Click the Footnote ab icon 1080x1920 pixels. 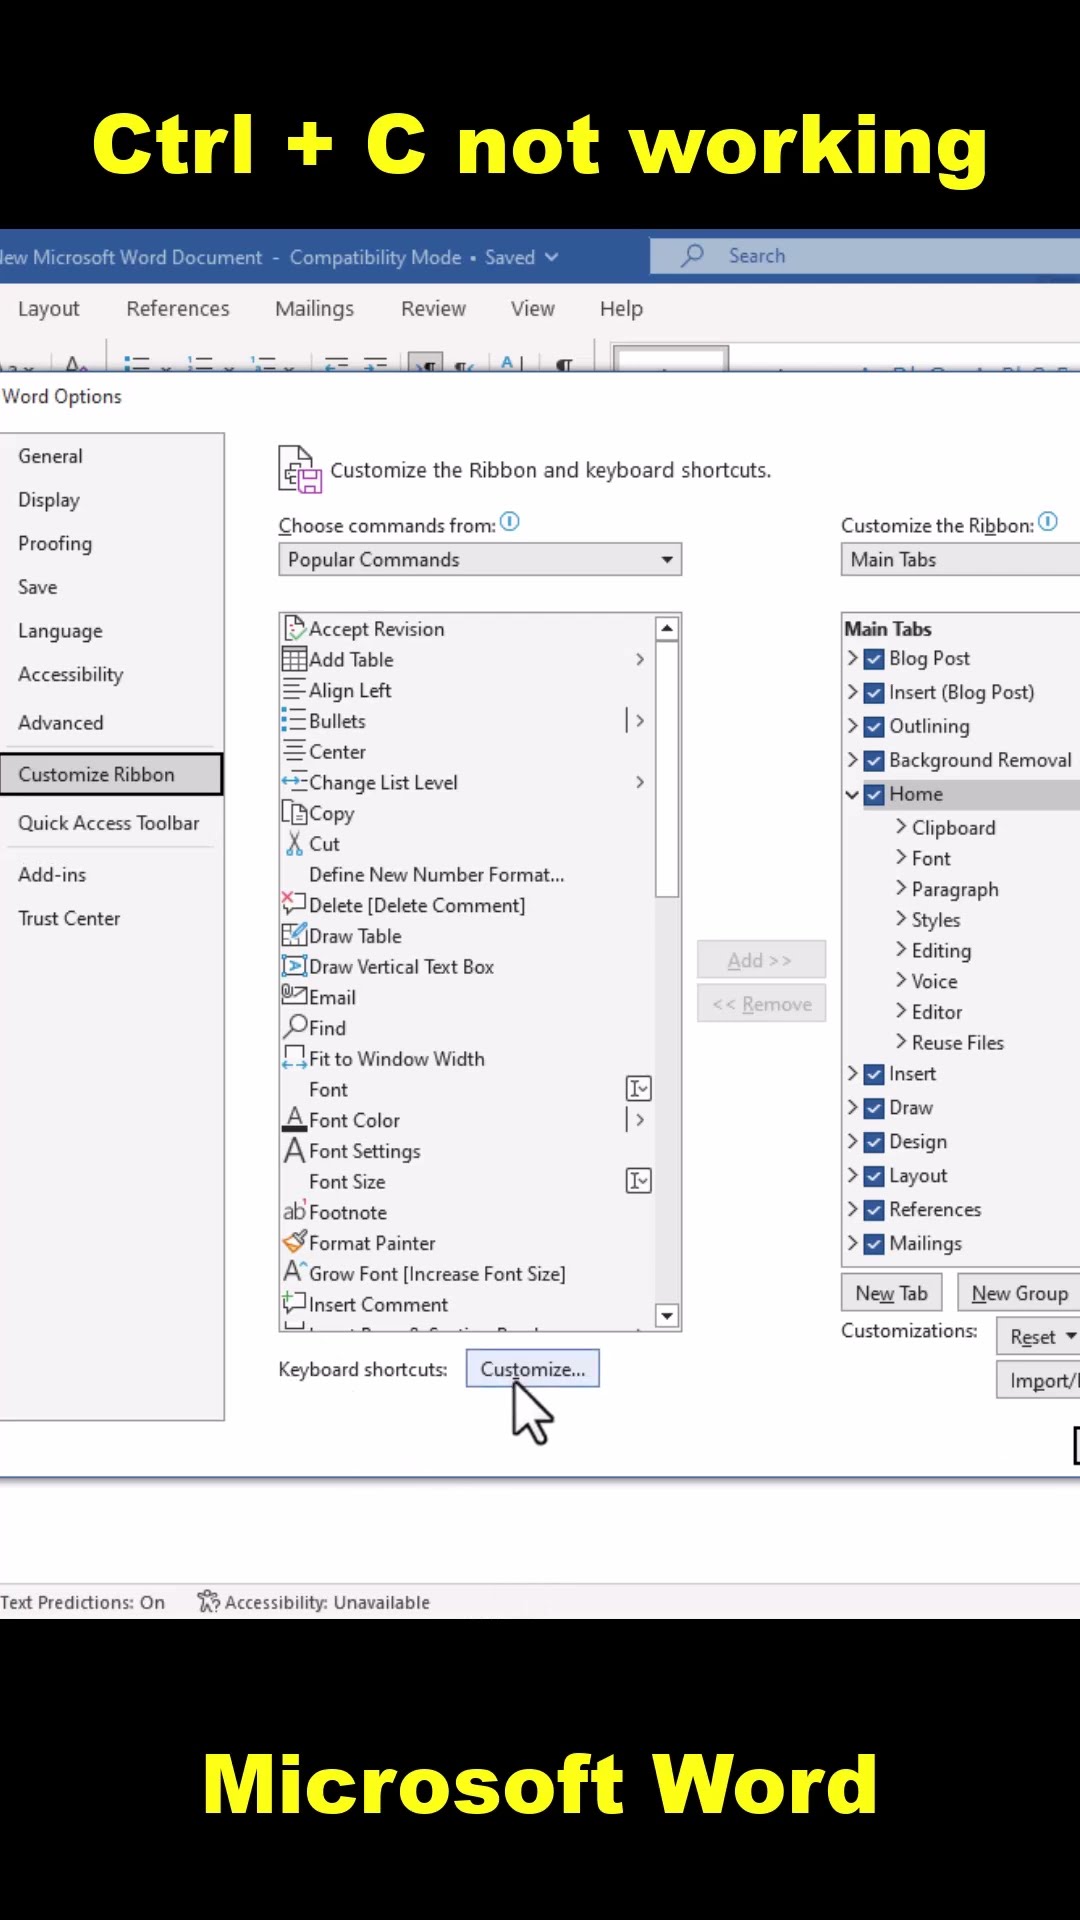click(294, 1211)
